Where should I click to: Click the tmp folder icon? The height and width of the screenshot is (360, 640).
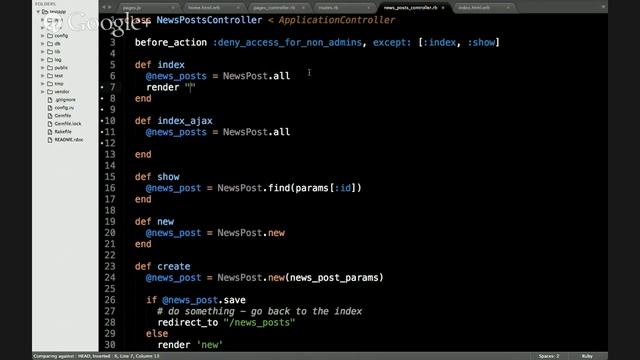tap(50, 84)
